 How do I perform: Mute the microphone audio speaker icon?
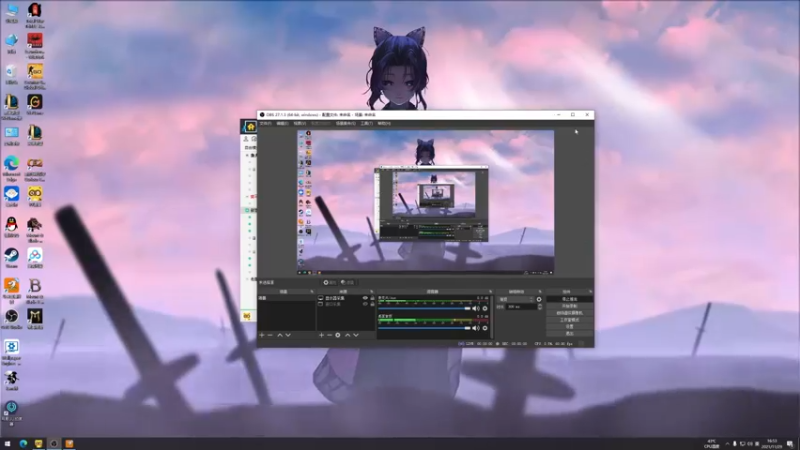pyautogui.click(x=476, y=309)
